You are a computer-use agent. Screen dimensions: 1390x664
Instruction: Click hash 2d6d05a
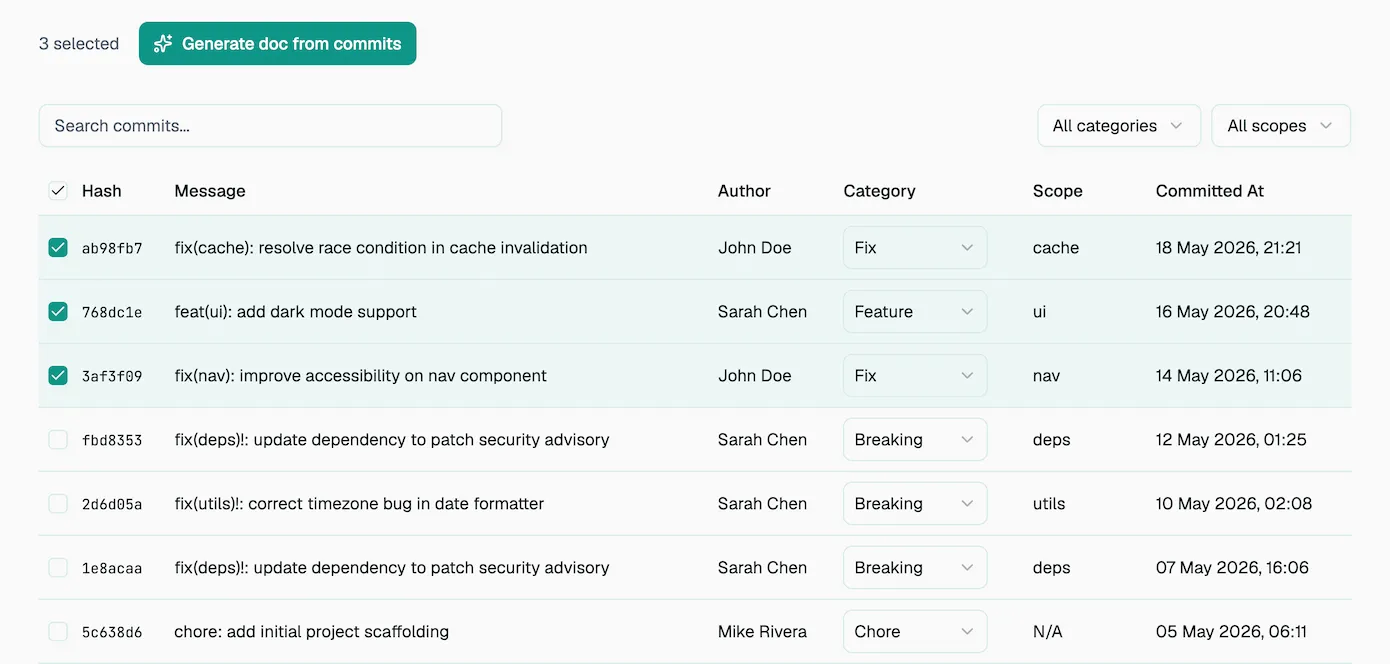[x=112, y=504]
